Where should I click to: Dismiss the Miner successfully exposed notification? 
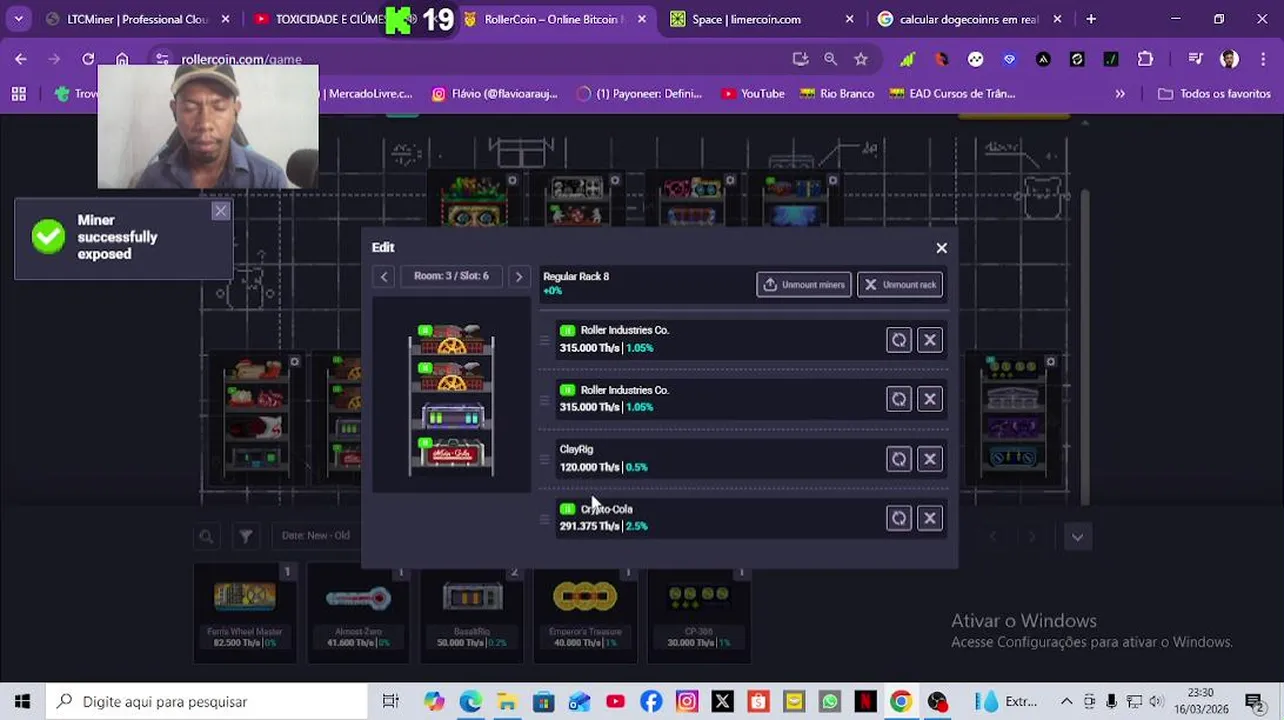tap(221, 211)
